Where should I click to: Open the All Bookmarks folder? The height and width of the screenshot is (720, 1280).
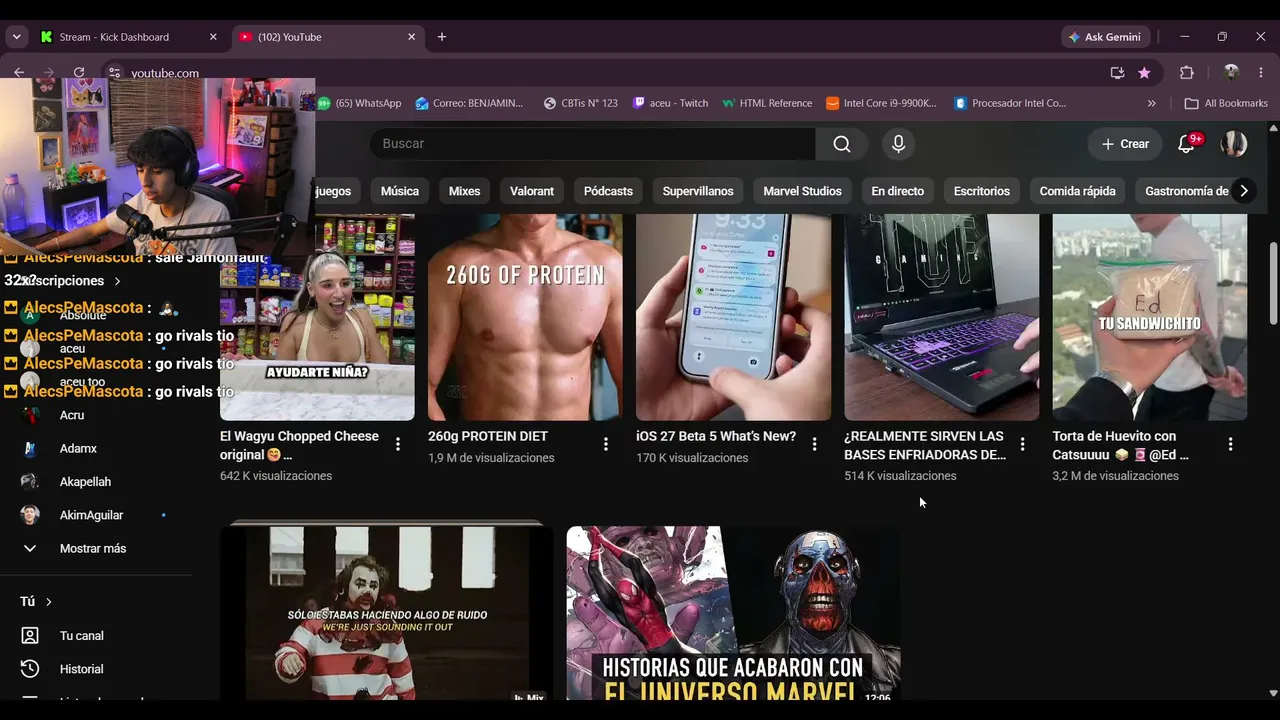(1226, 103)
